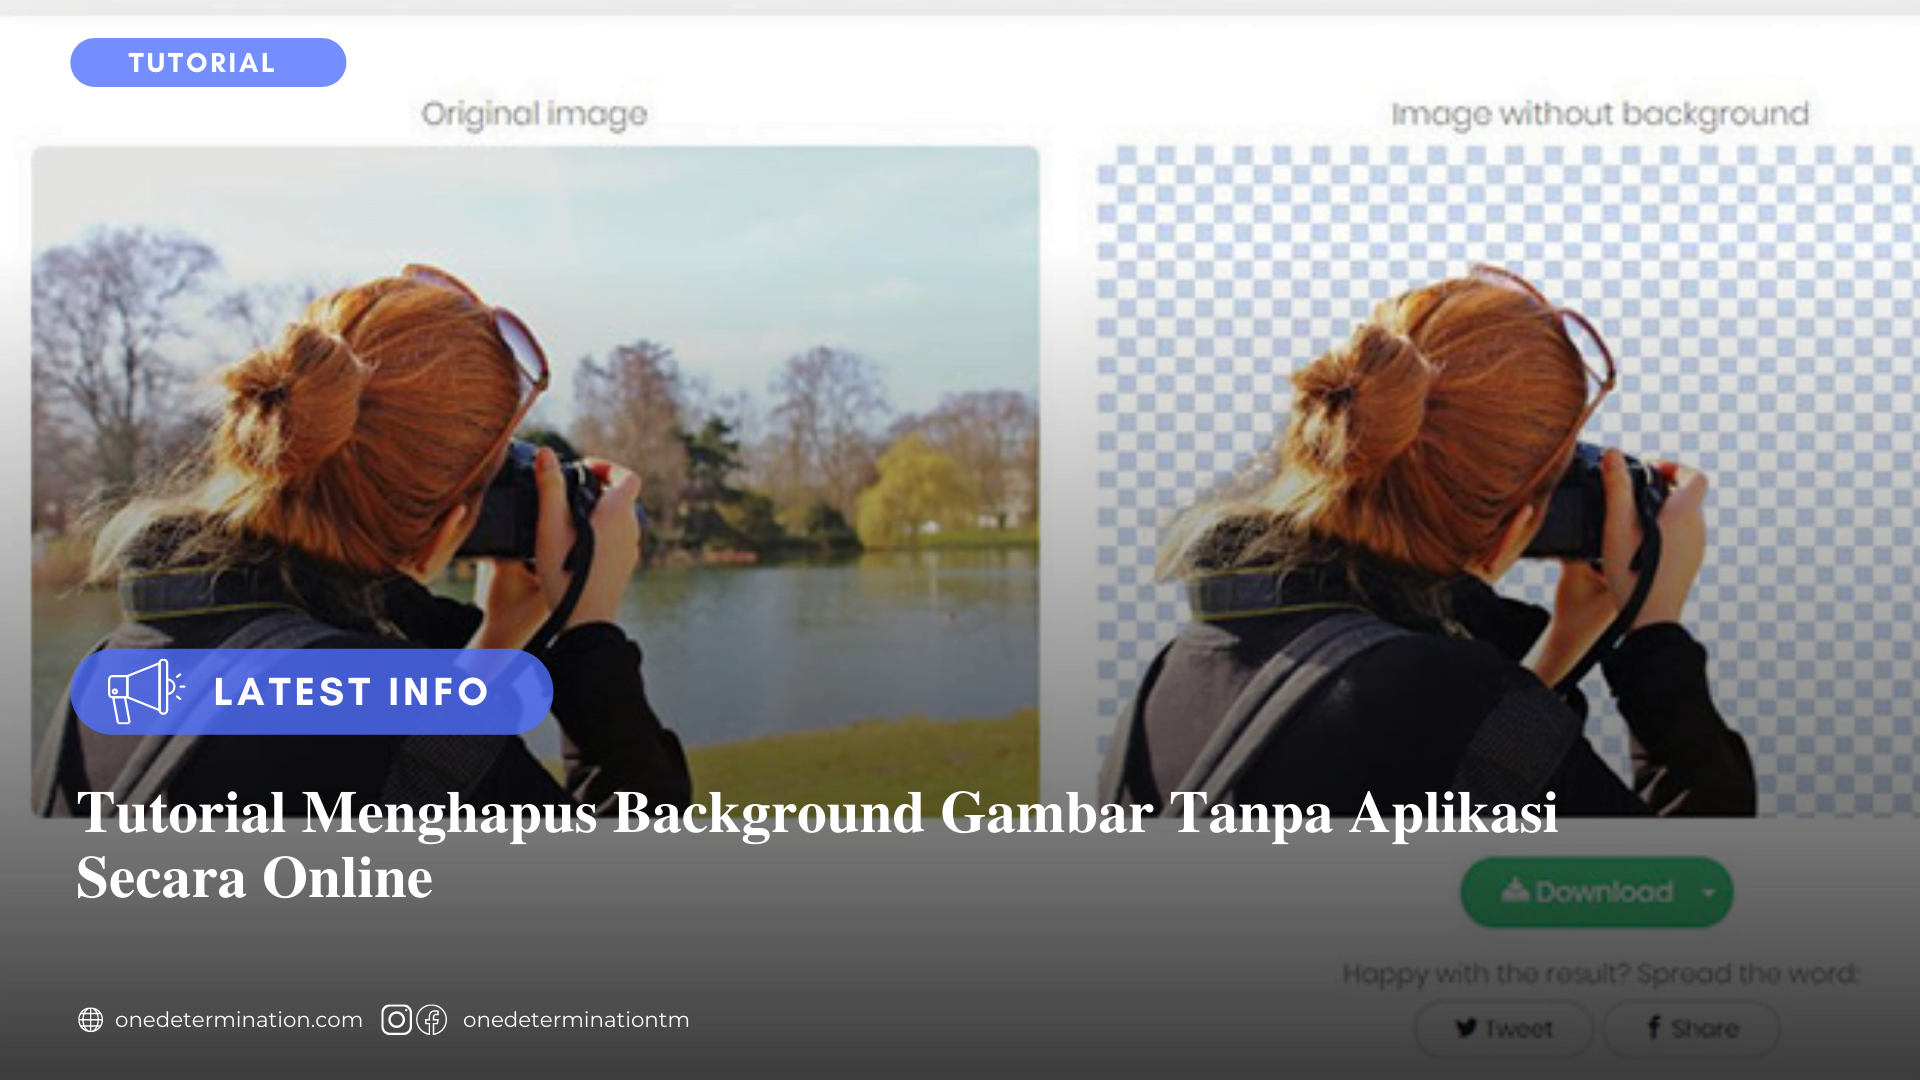Click the Image without background thumbnail
Viewport: 1920px width, 1080px height.
1508,481
